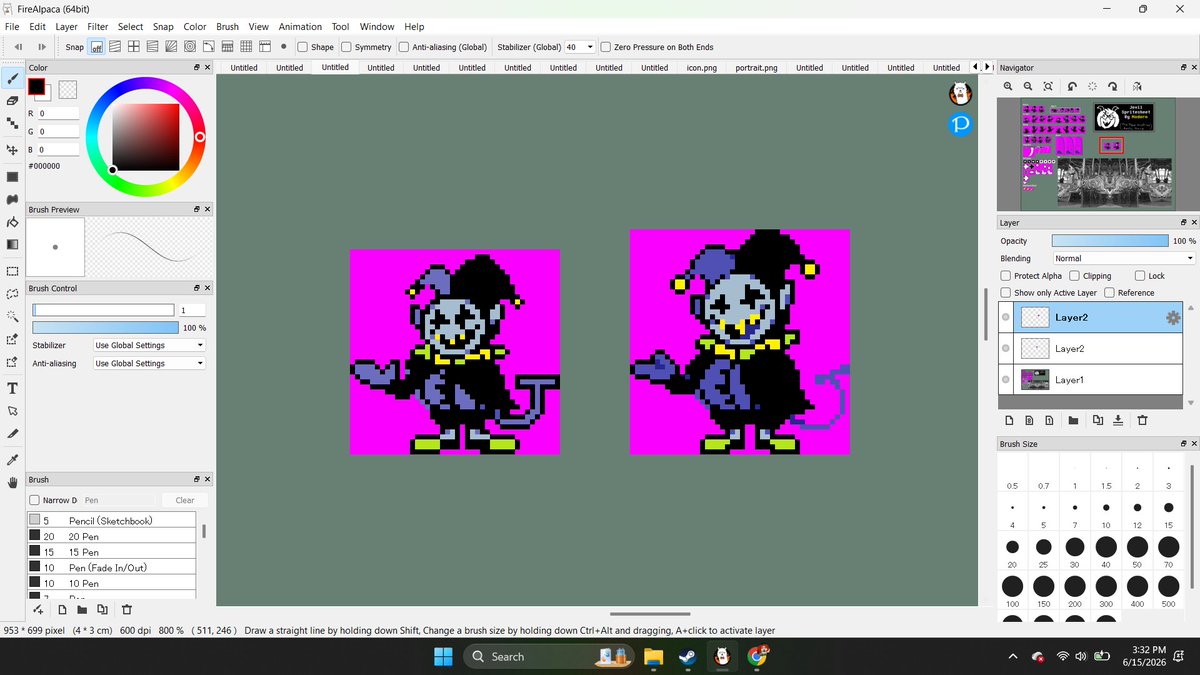Open the Window menu

click(x=377, y=27)
